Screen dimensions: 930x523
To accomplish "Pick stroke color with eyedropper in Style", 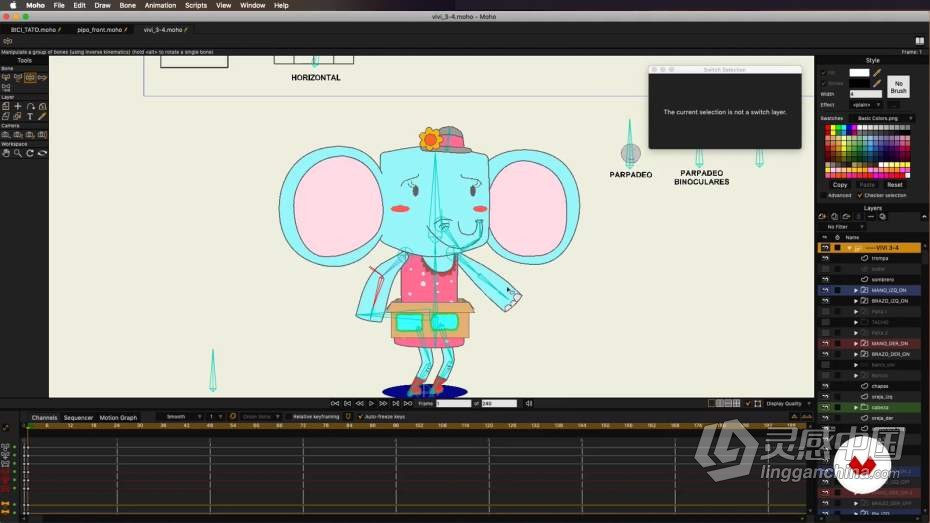I will point(877,83).
